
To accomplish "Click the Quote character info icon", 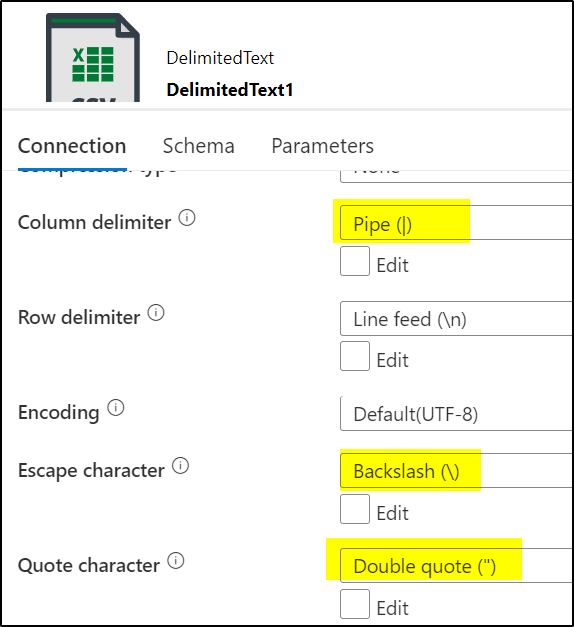I will click(x=176, y=561).
